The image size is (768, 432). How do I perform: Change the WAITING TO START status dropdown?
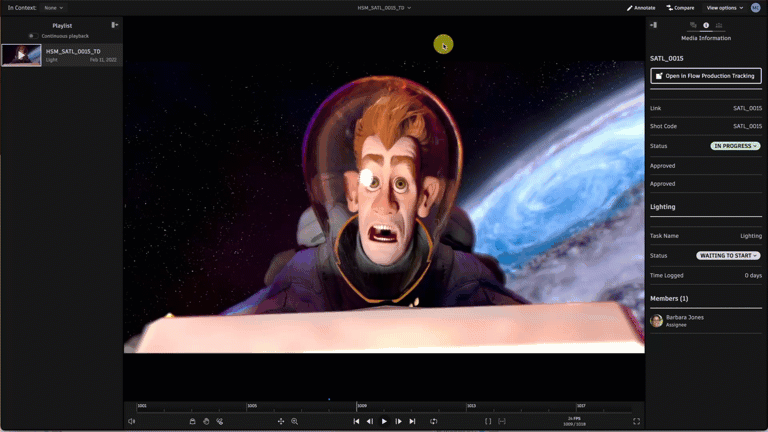click(728, 256)
